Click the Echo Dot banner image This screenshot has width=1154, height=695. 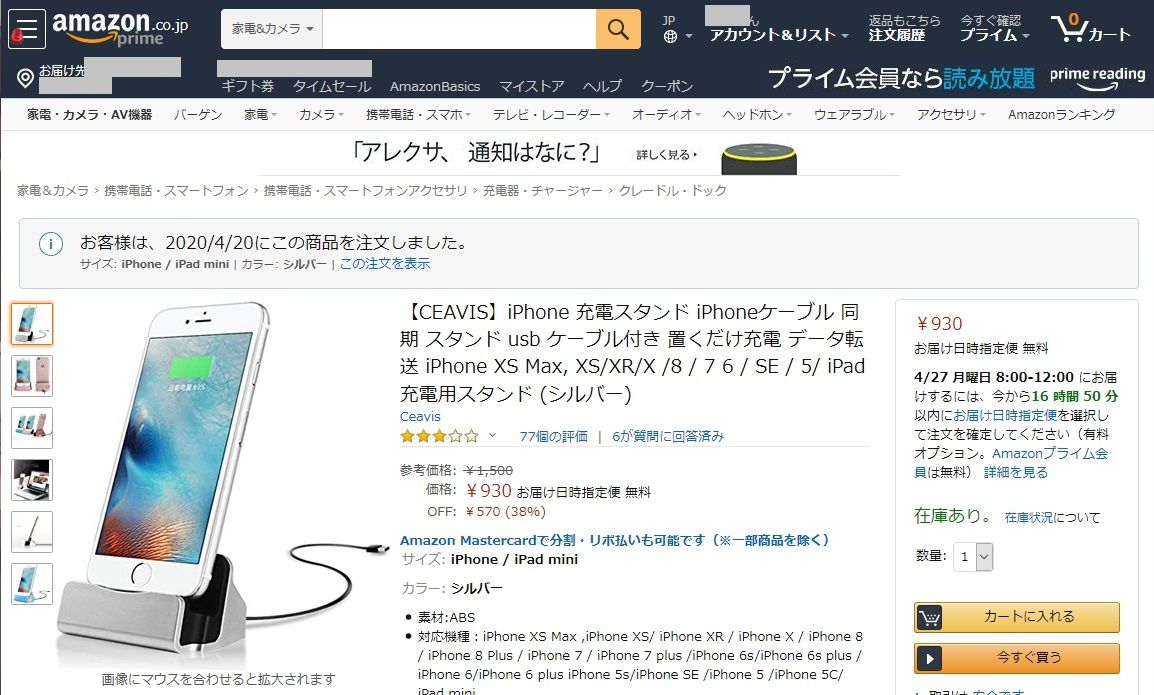pos(759,158)
